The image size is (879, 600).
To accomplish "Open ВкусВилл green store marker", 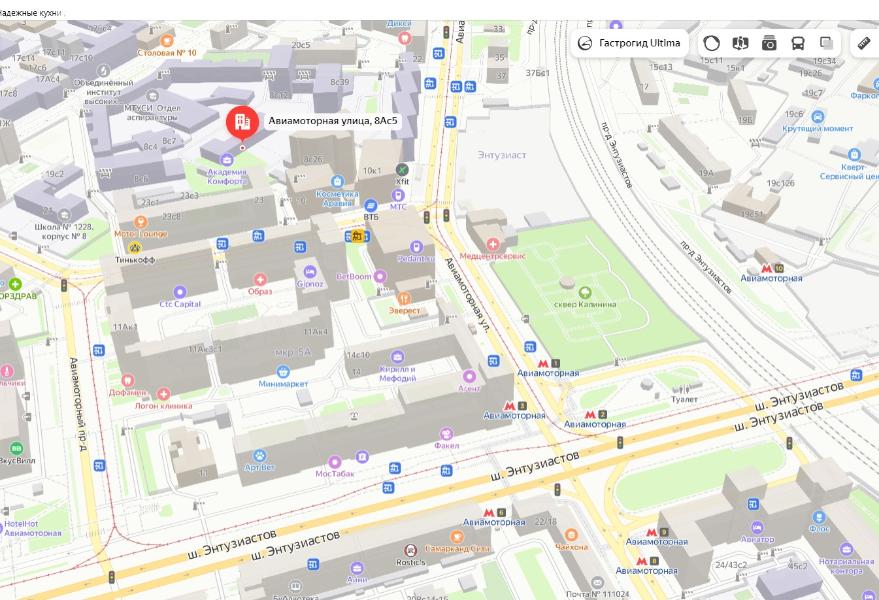I will [16, 448].
